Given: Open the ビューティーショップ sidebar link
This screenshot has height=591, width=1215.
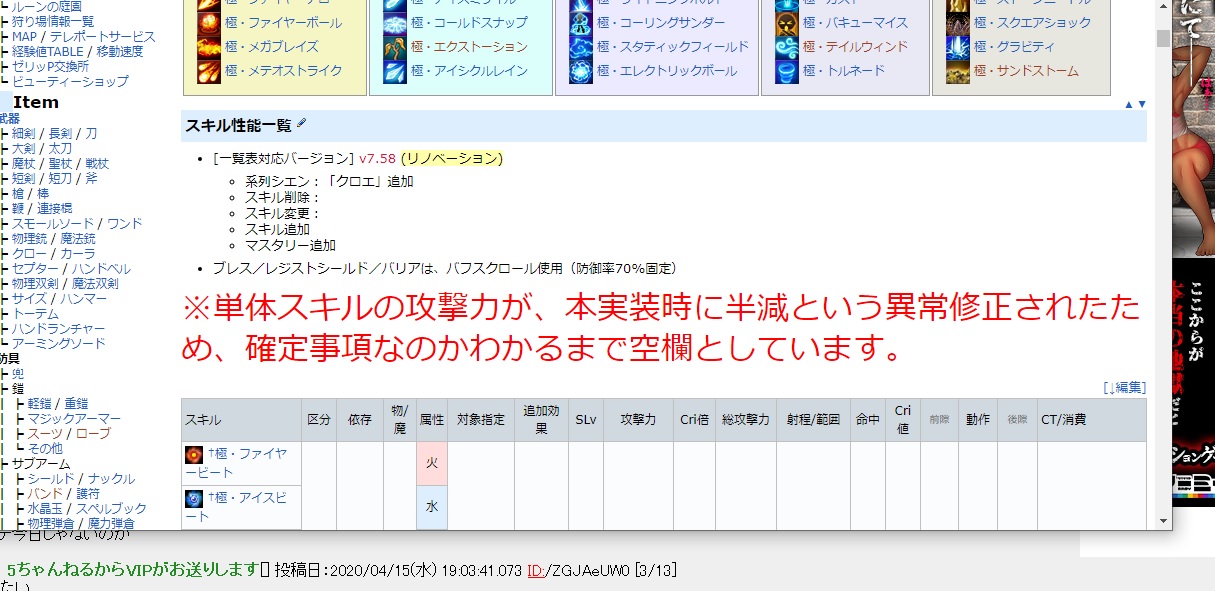Looking at the screenshot, I should (70, 82).
